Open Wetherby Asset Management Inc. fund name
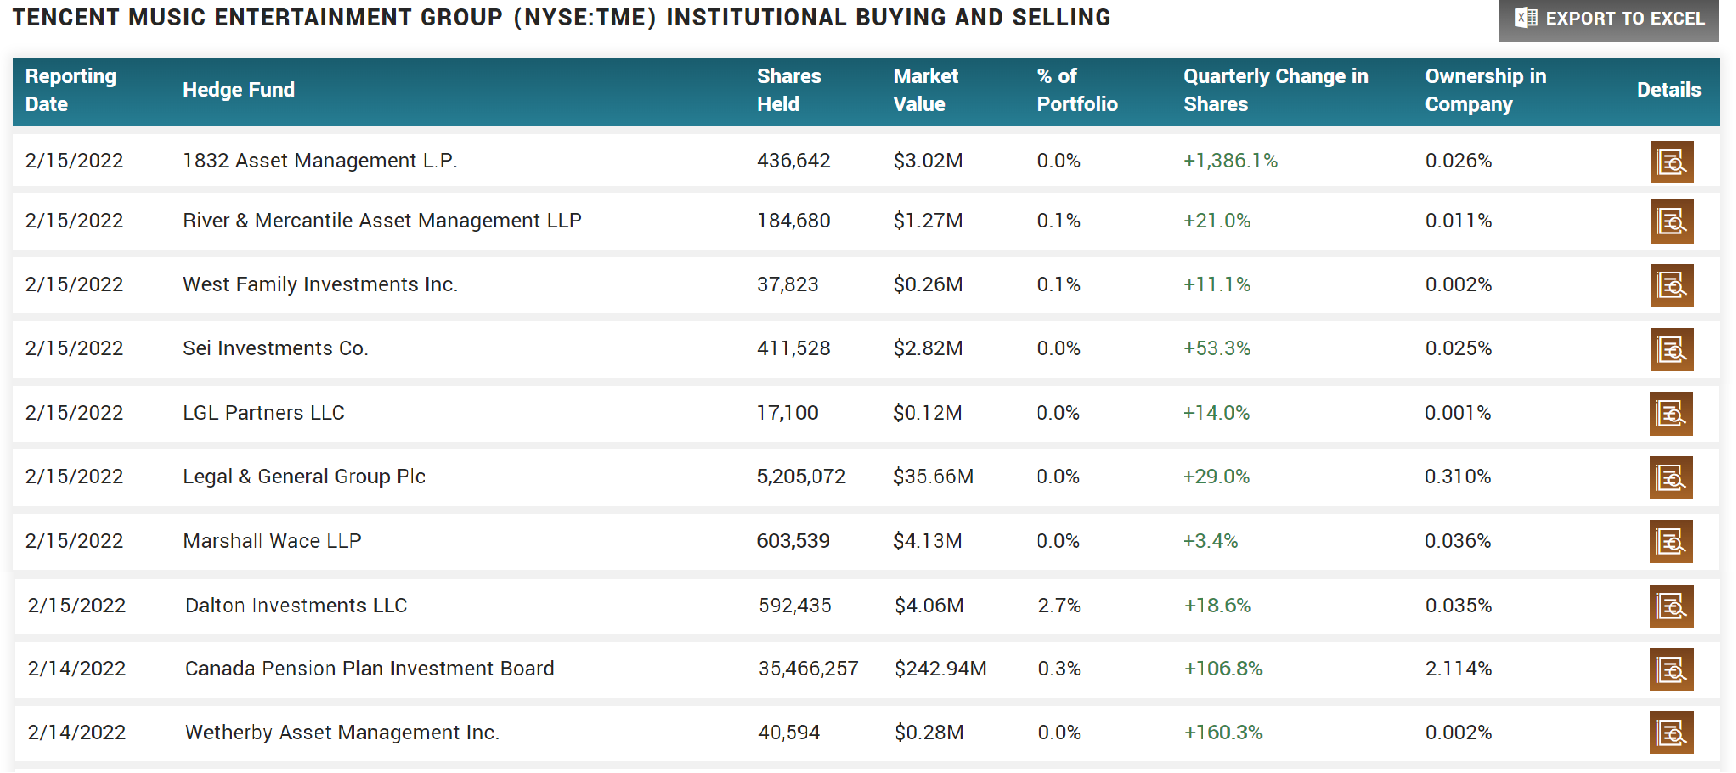This screenshot has width=1736, height=773. click(x=342, y=733)
